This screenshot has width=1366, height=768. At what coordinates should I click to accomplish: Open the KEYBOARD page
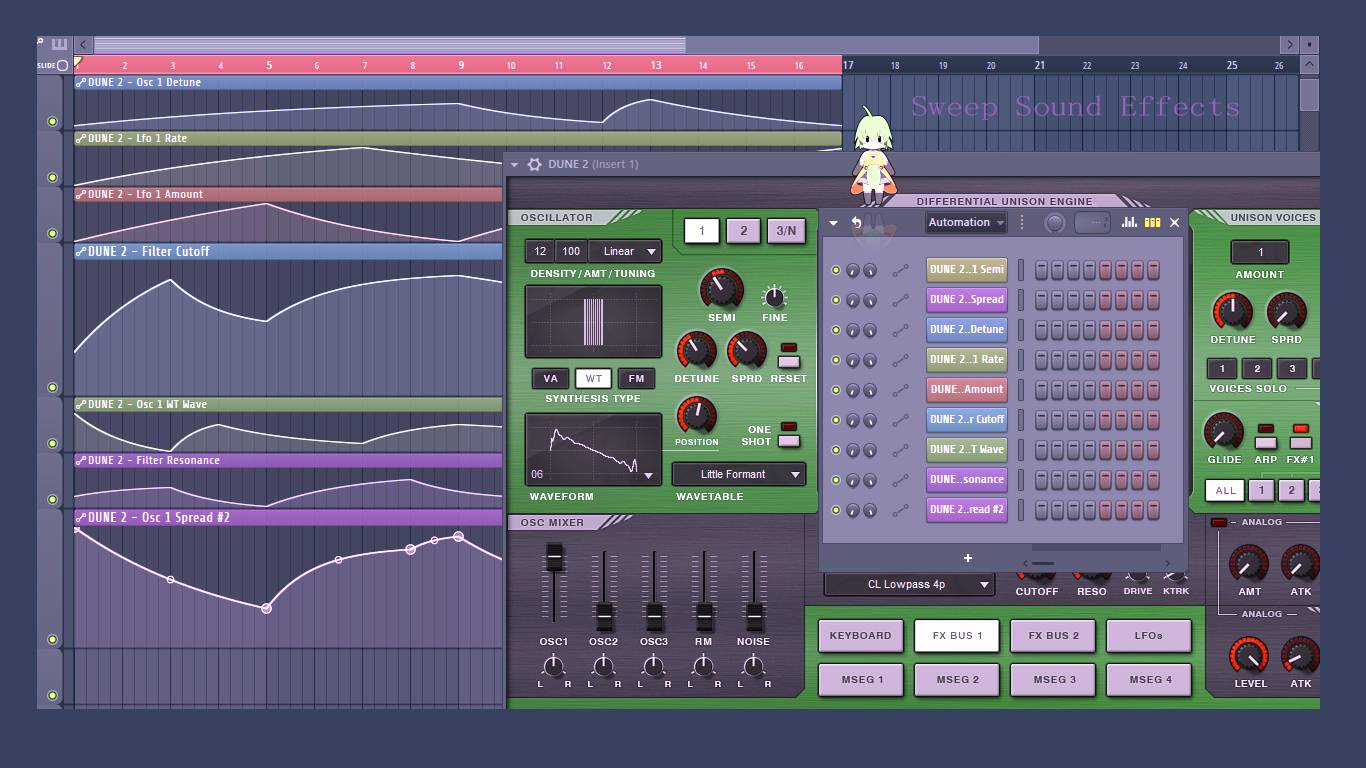click(860, 636)
